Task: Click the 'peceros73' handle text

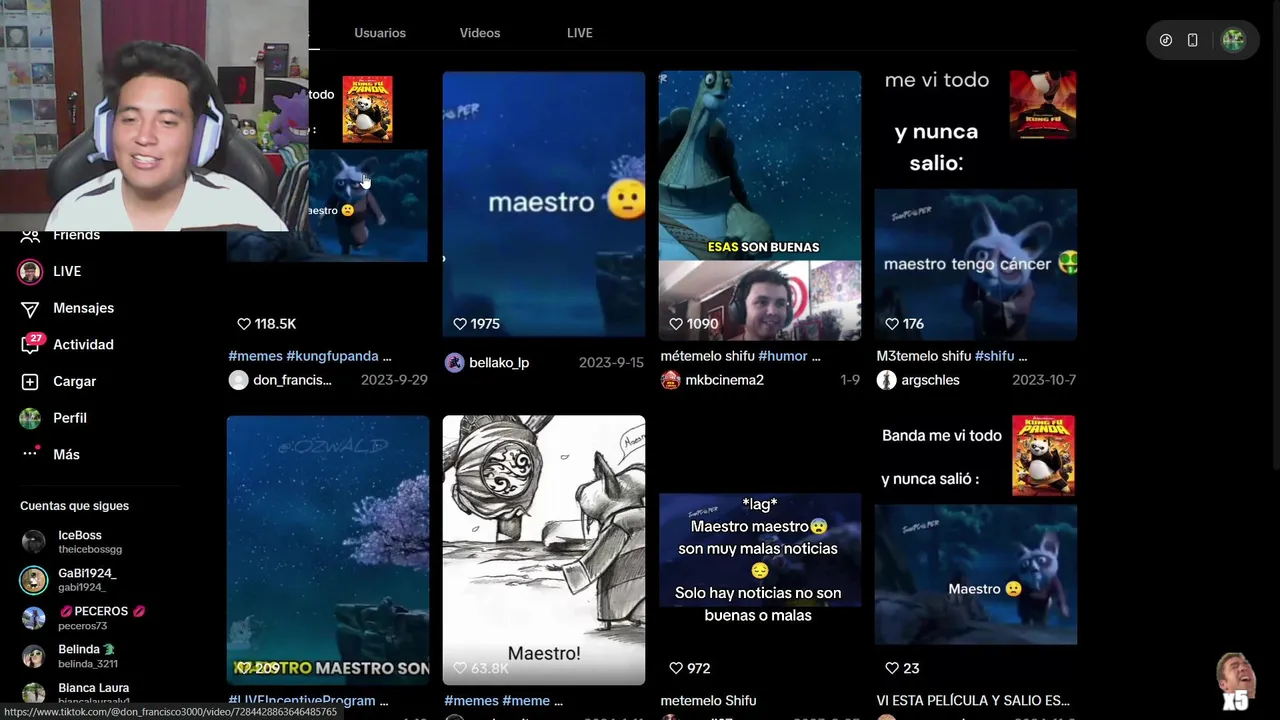Action: pyautogui.click(x=82, y=626)
